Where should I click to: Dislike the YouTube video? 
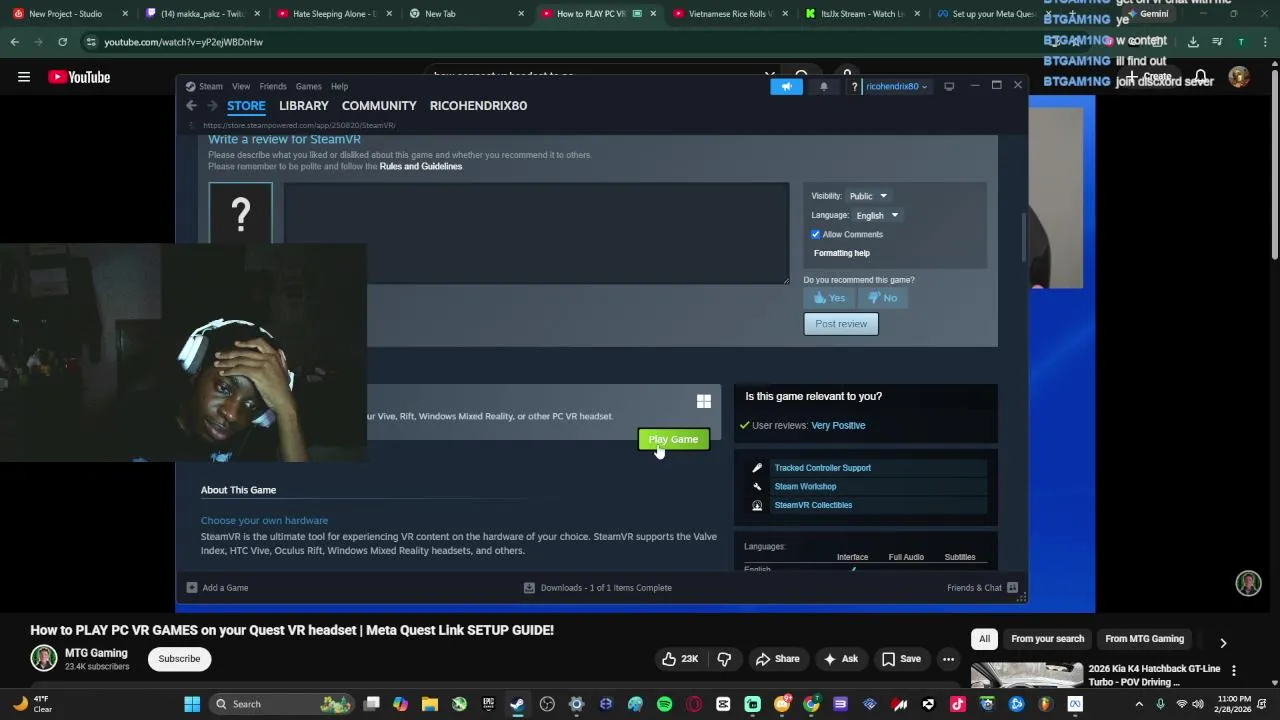point(724,659)
